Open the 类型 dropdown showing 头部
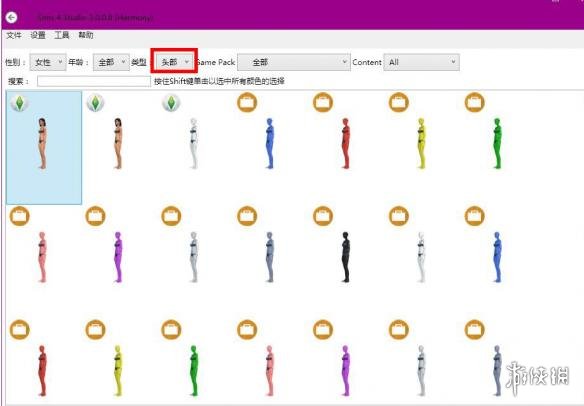584x406 pixels. tap(174, 62)
